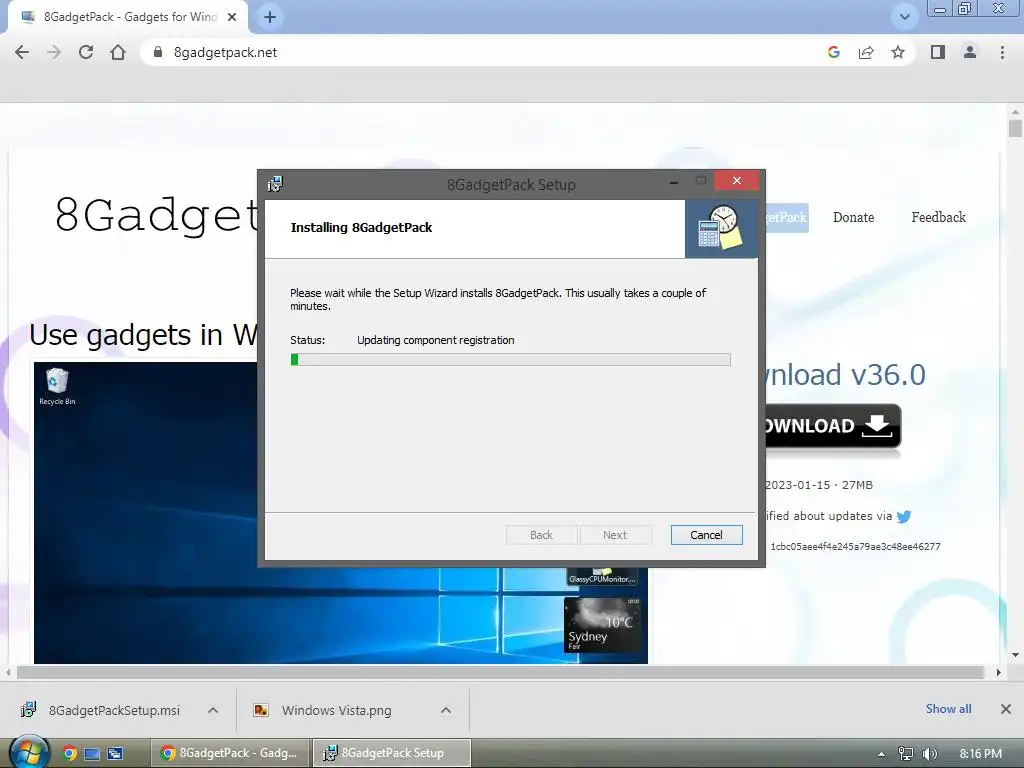Image resolution: width=1024 pixels, height=768 pixels.
Task: Click the Recycle Bin icon in screenshot
Action: pyautogui.click(x=57, y=386)
